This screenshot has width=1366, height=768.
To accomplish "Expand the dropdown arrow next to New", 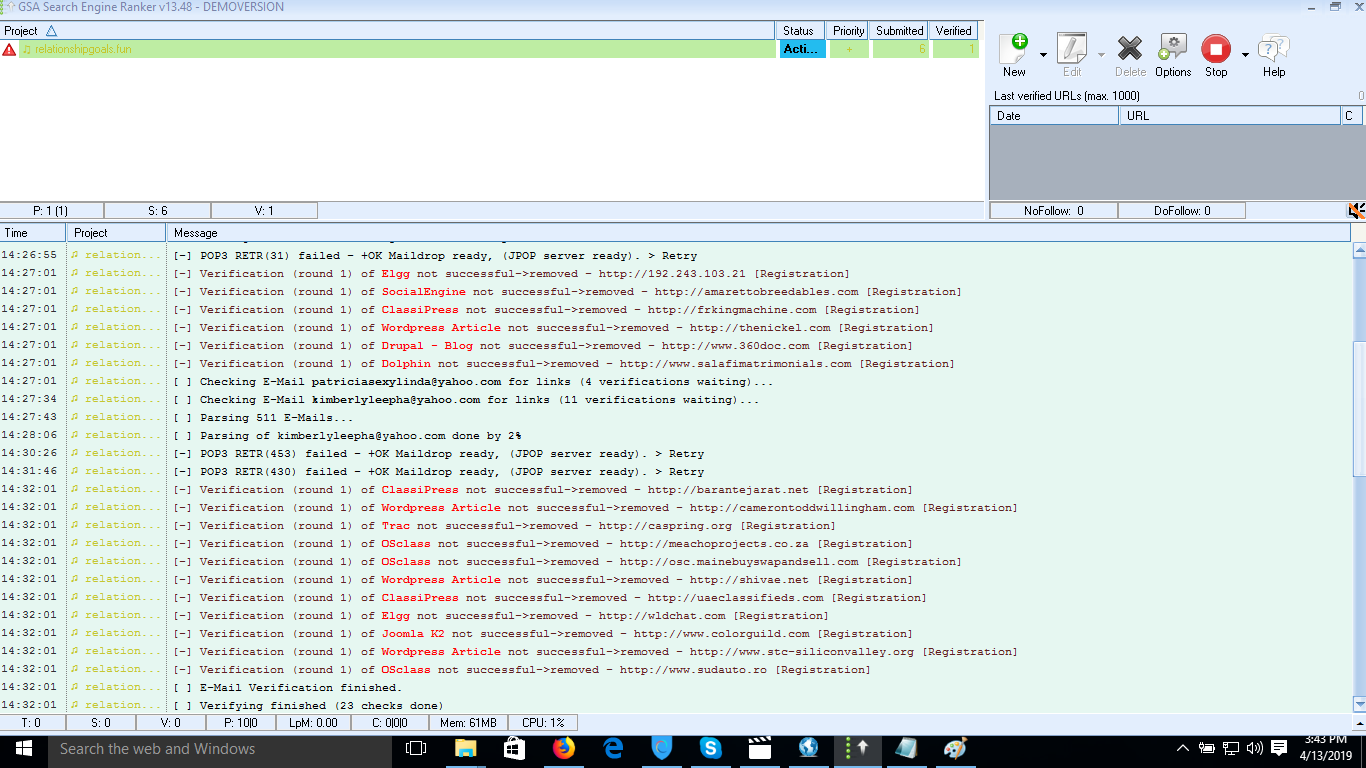I will pos(1043,54).
